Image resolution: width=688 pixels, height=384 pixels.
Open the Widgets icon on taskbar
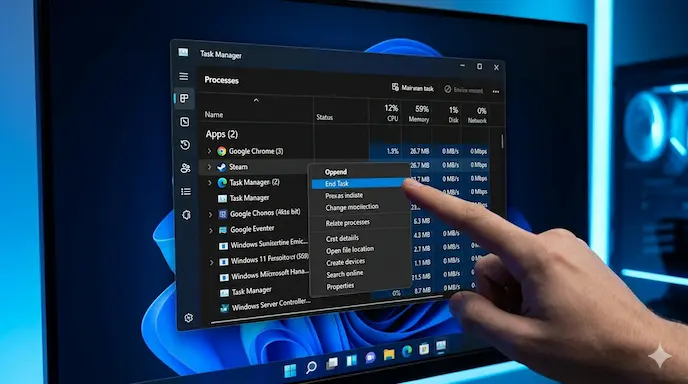351,360
